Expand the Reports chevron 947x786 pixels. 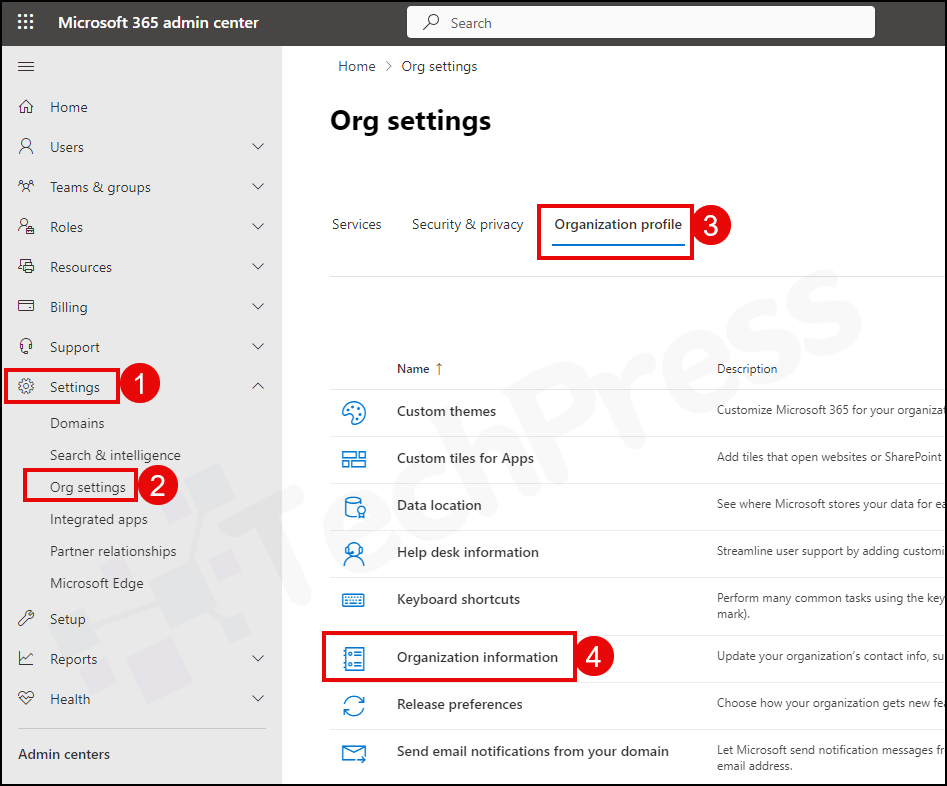tap(258, 659)
